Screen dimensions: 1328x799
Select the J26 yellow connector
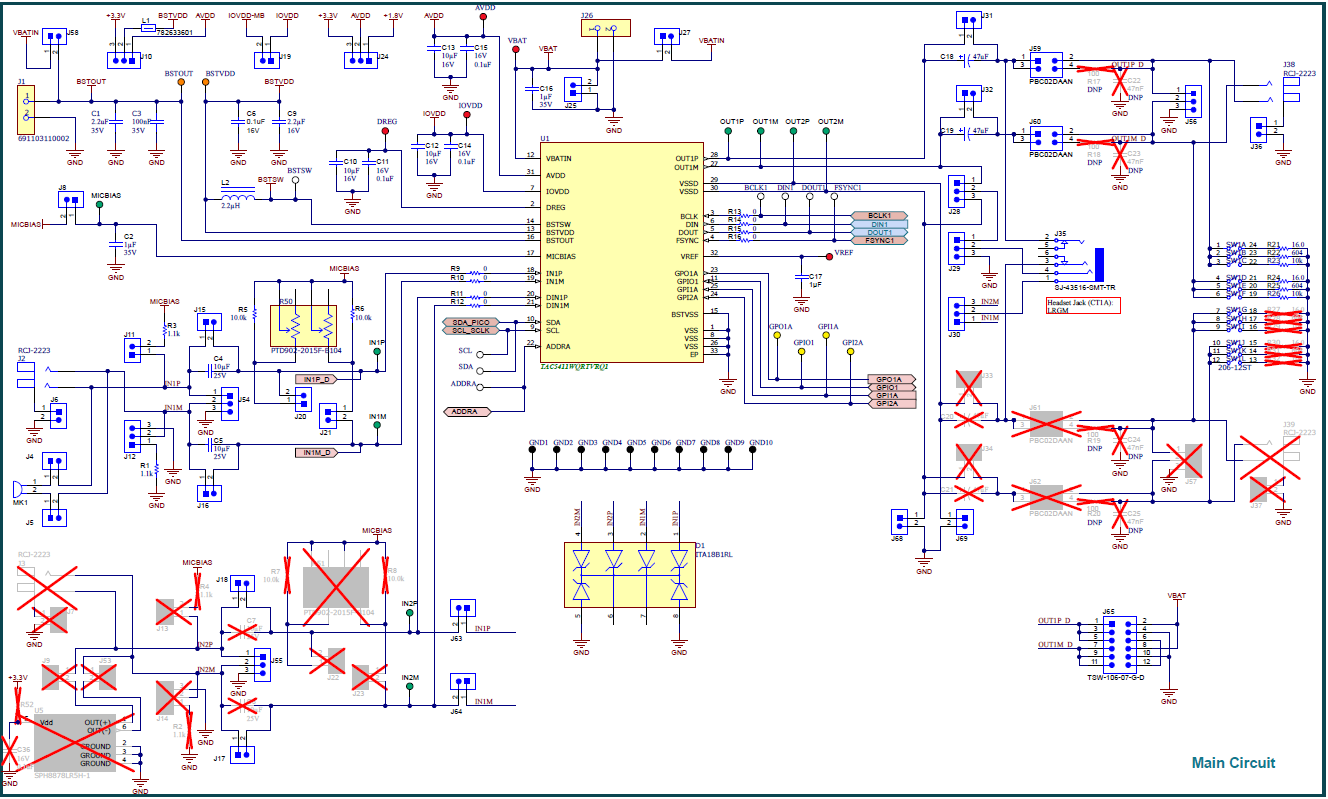pyautogui.click(x=606, y=29)
